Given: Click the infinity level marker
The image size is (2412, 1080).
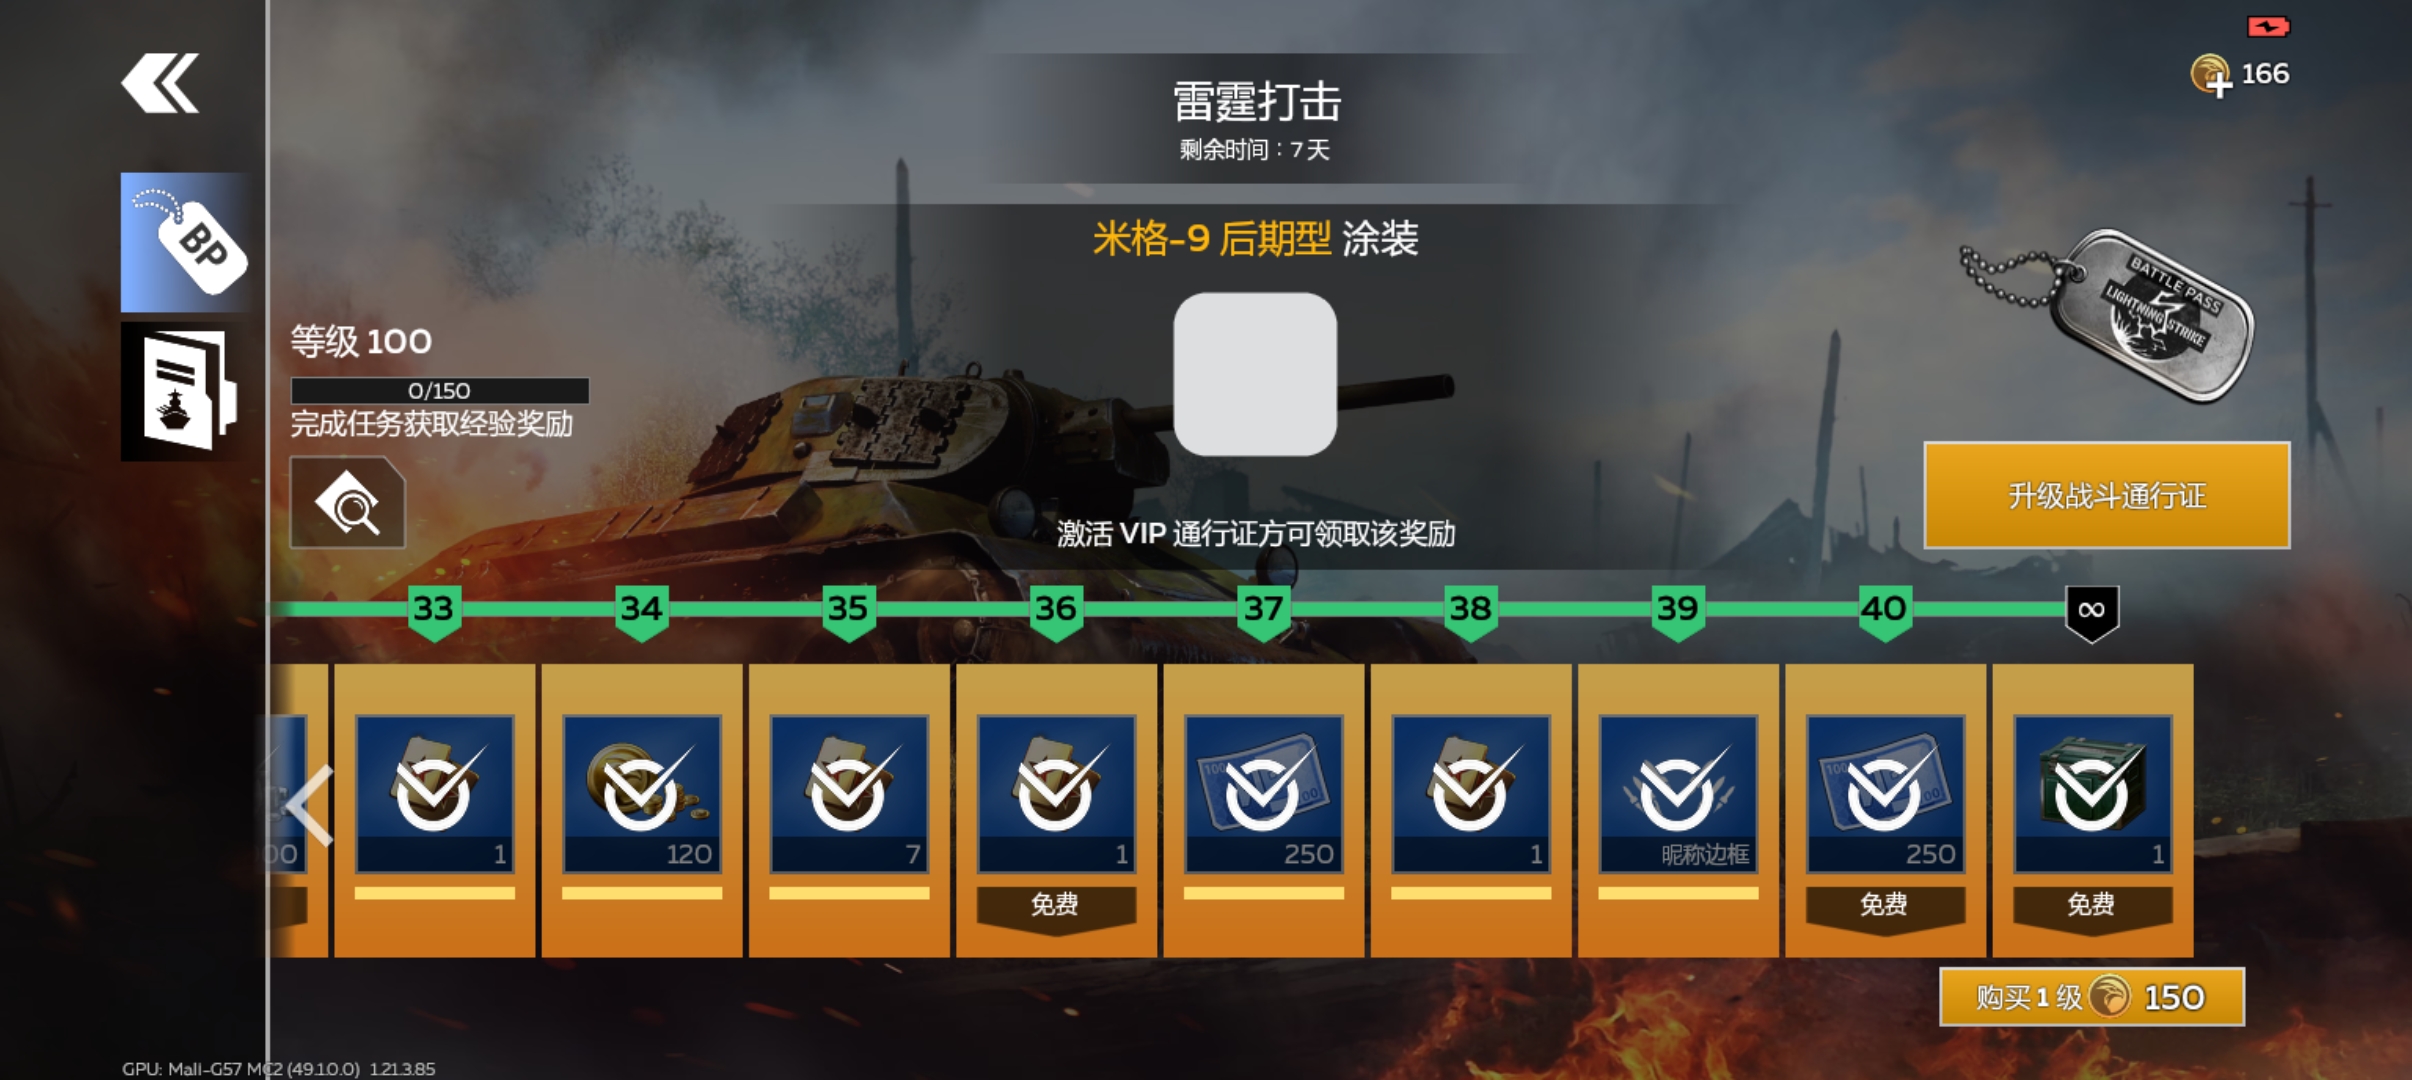Looking at the screenshot, I should pyautogui.click(x=2092, y=612).
